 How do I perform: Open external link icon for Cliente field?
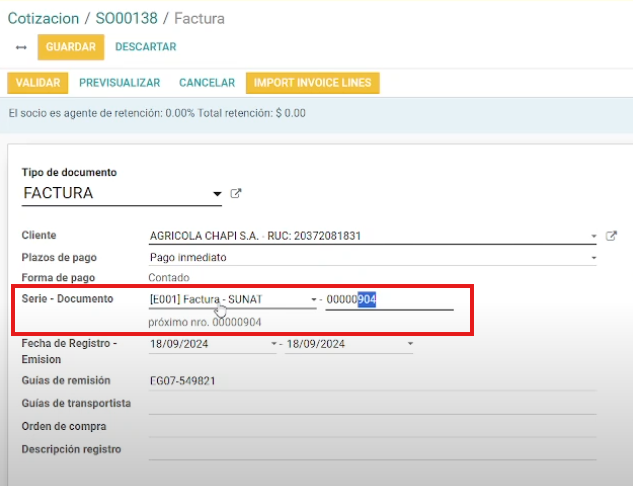pyautogui.click(x=612, y=236)
